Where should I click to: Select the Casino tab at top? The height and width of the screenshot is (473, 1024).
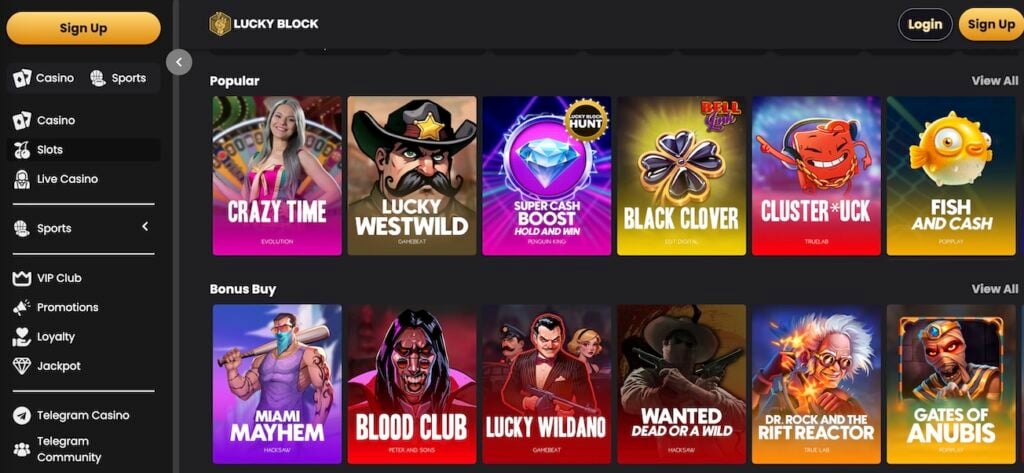click(44, 78)
